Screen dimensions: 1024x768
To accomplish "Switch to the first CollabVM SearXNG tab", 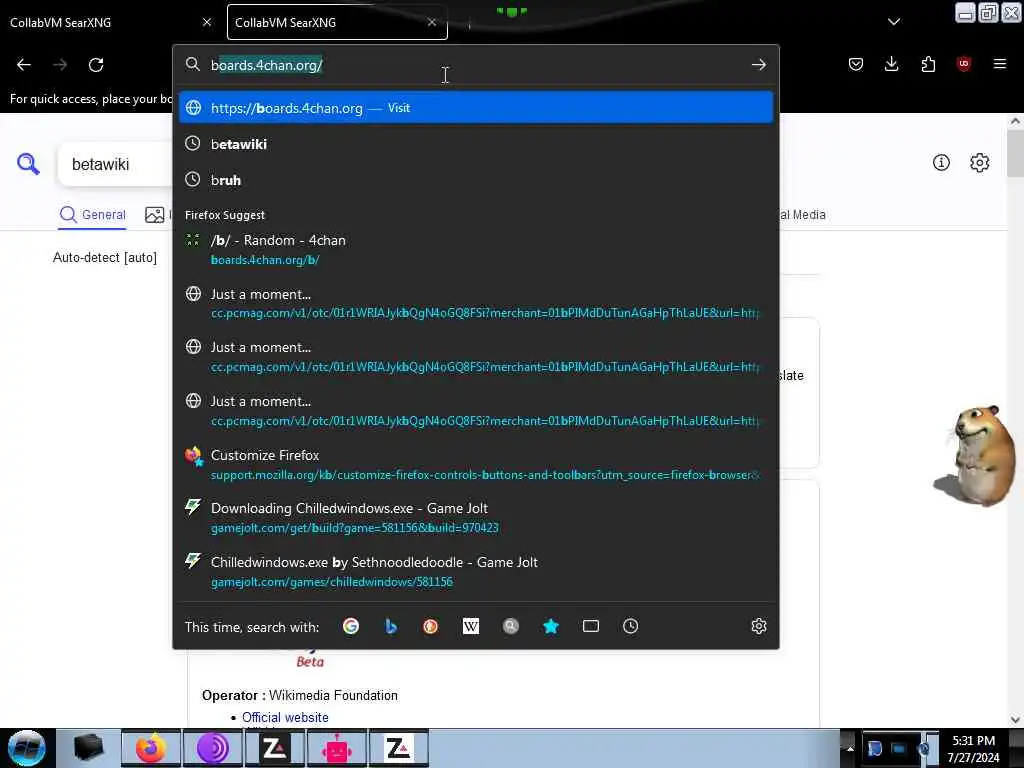I will (x=111, y=22).
